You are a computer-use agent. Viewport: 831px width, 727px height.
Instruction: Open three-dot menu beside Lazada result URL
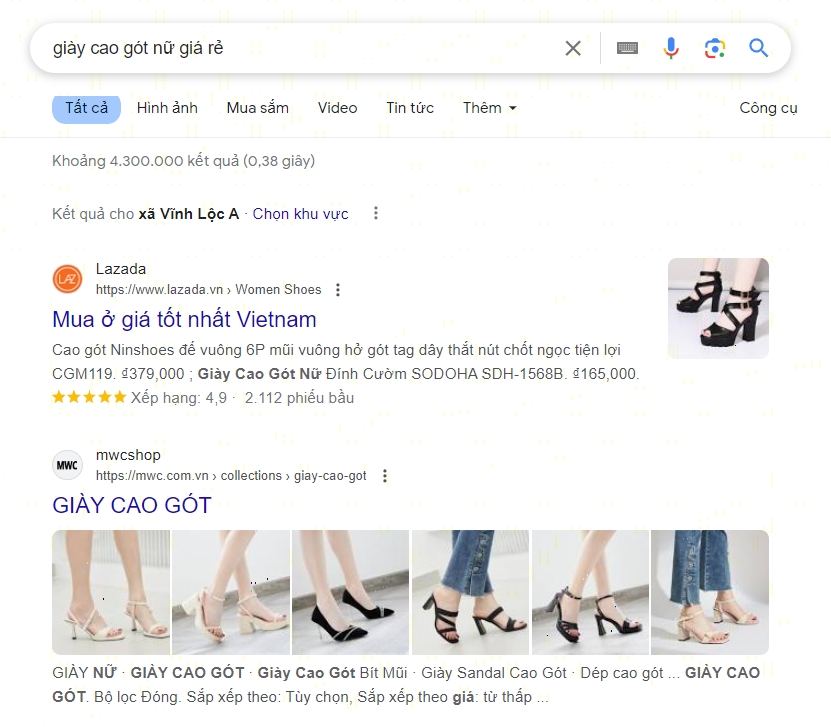338,290
